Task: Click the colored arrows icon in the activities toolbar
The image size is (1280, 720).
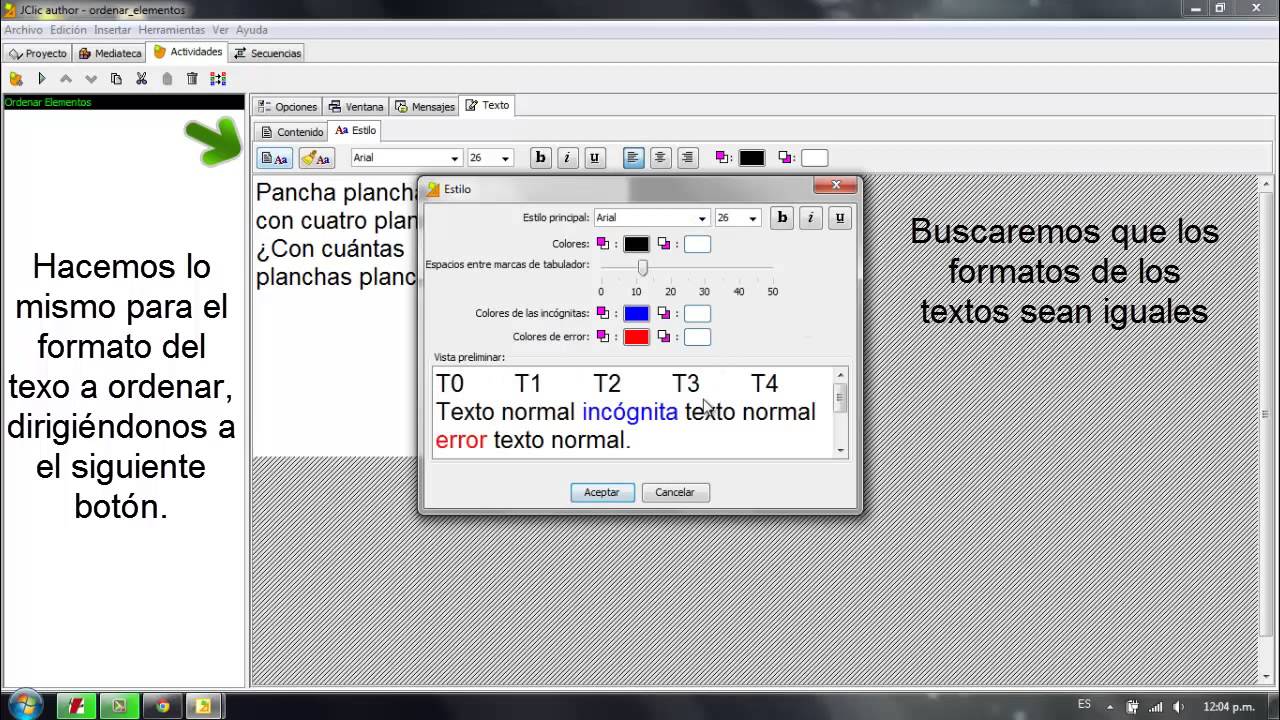Action: click(x=218, y=78)
